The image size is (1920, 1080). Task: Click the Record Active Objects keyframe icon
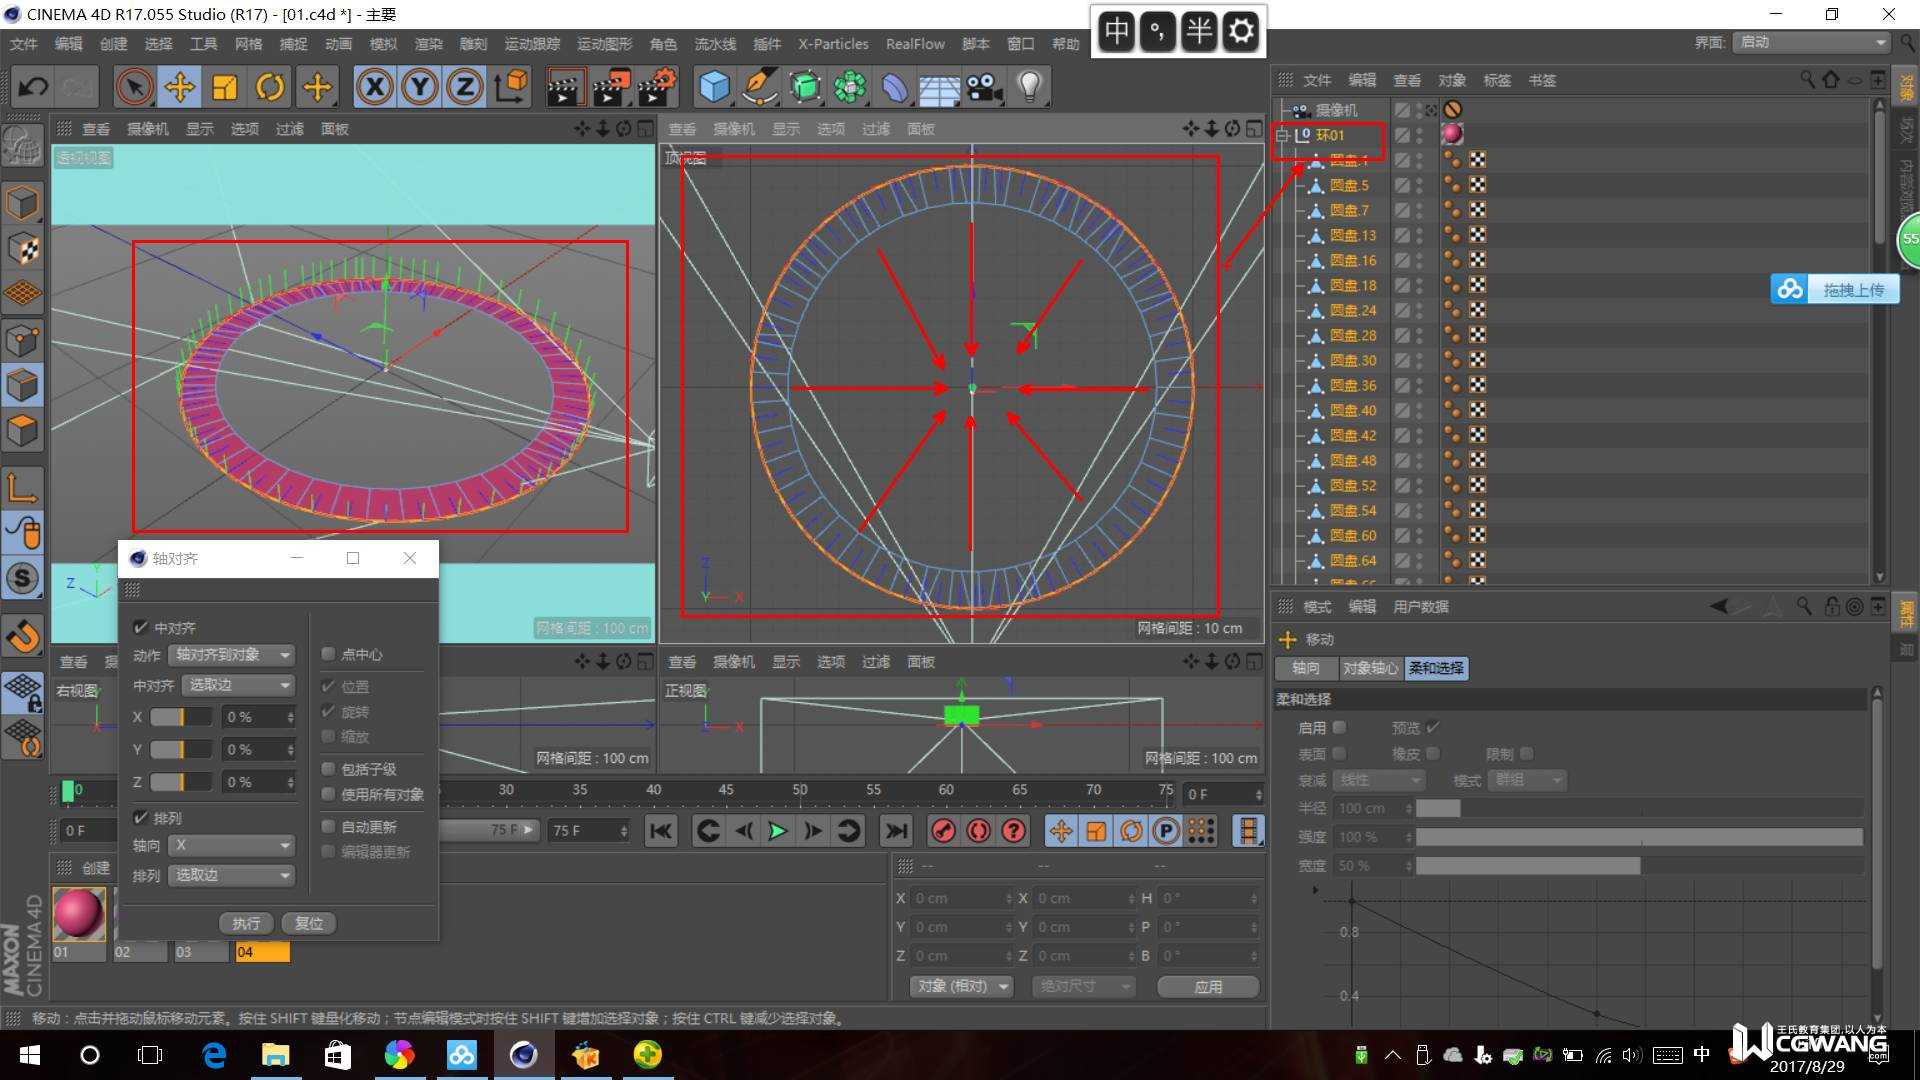[x=943, y=831]
